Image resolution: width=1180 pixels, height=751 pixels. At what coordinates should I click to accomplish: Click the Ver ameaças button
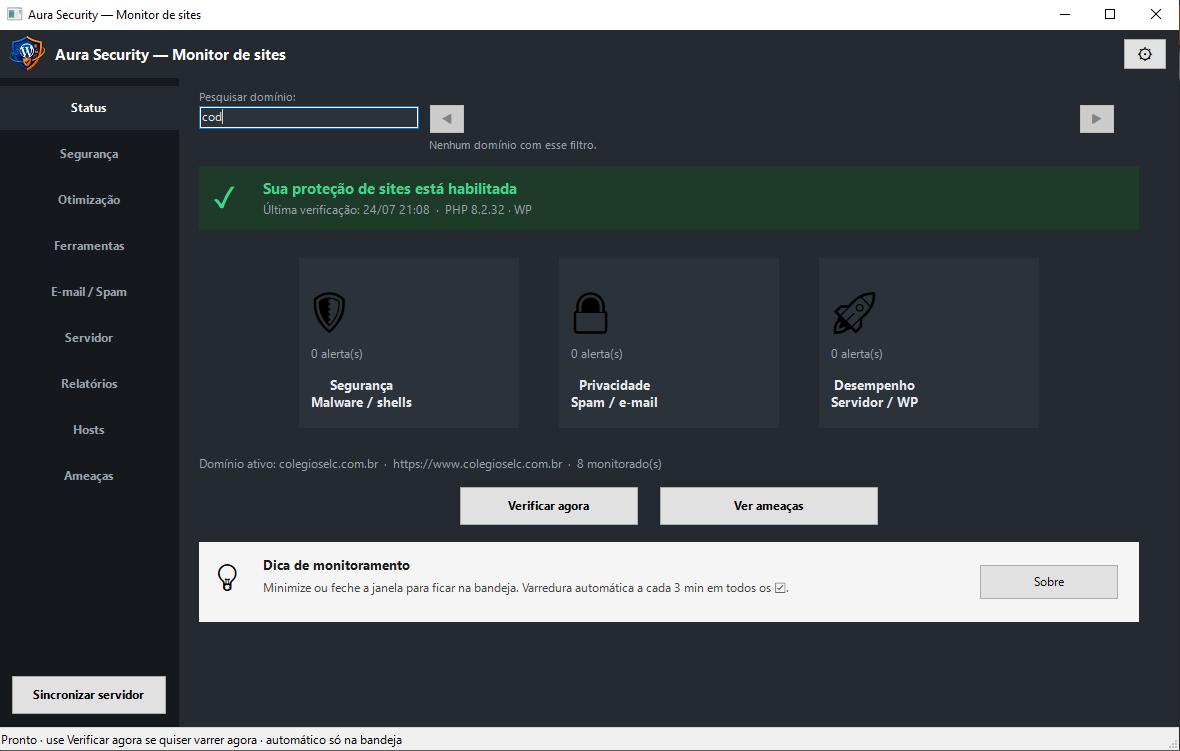pos(768,506)
